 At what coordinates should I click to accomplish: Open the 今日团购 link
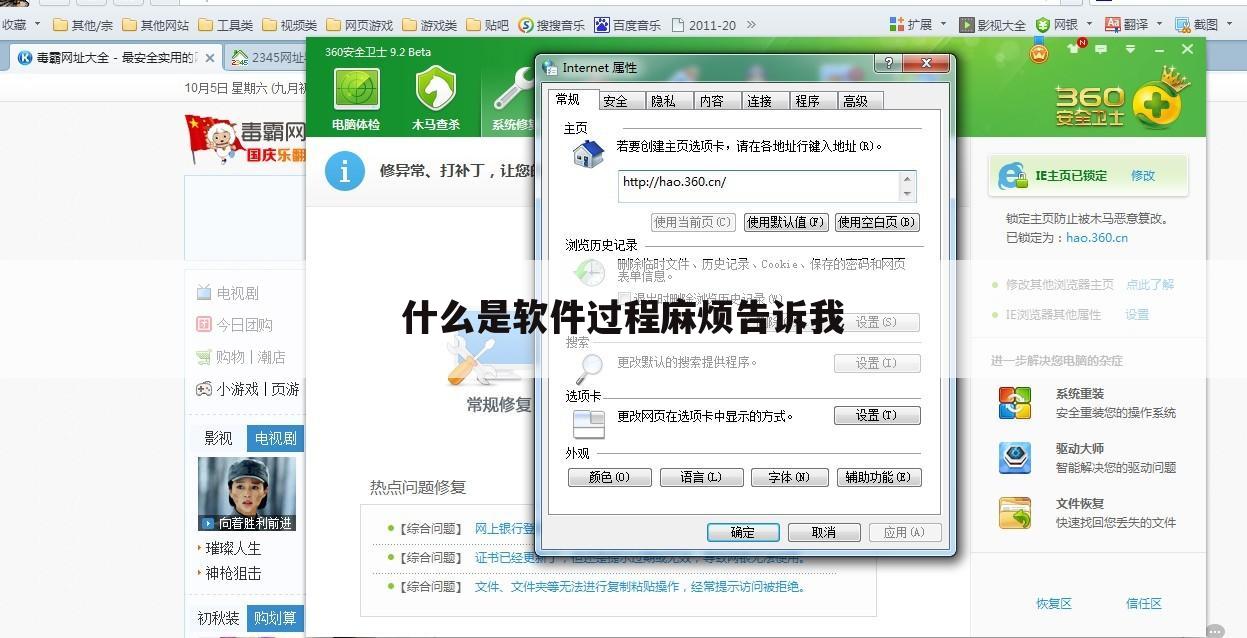pyautogui.click(x=245, y=325)
